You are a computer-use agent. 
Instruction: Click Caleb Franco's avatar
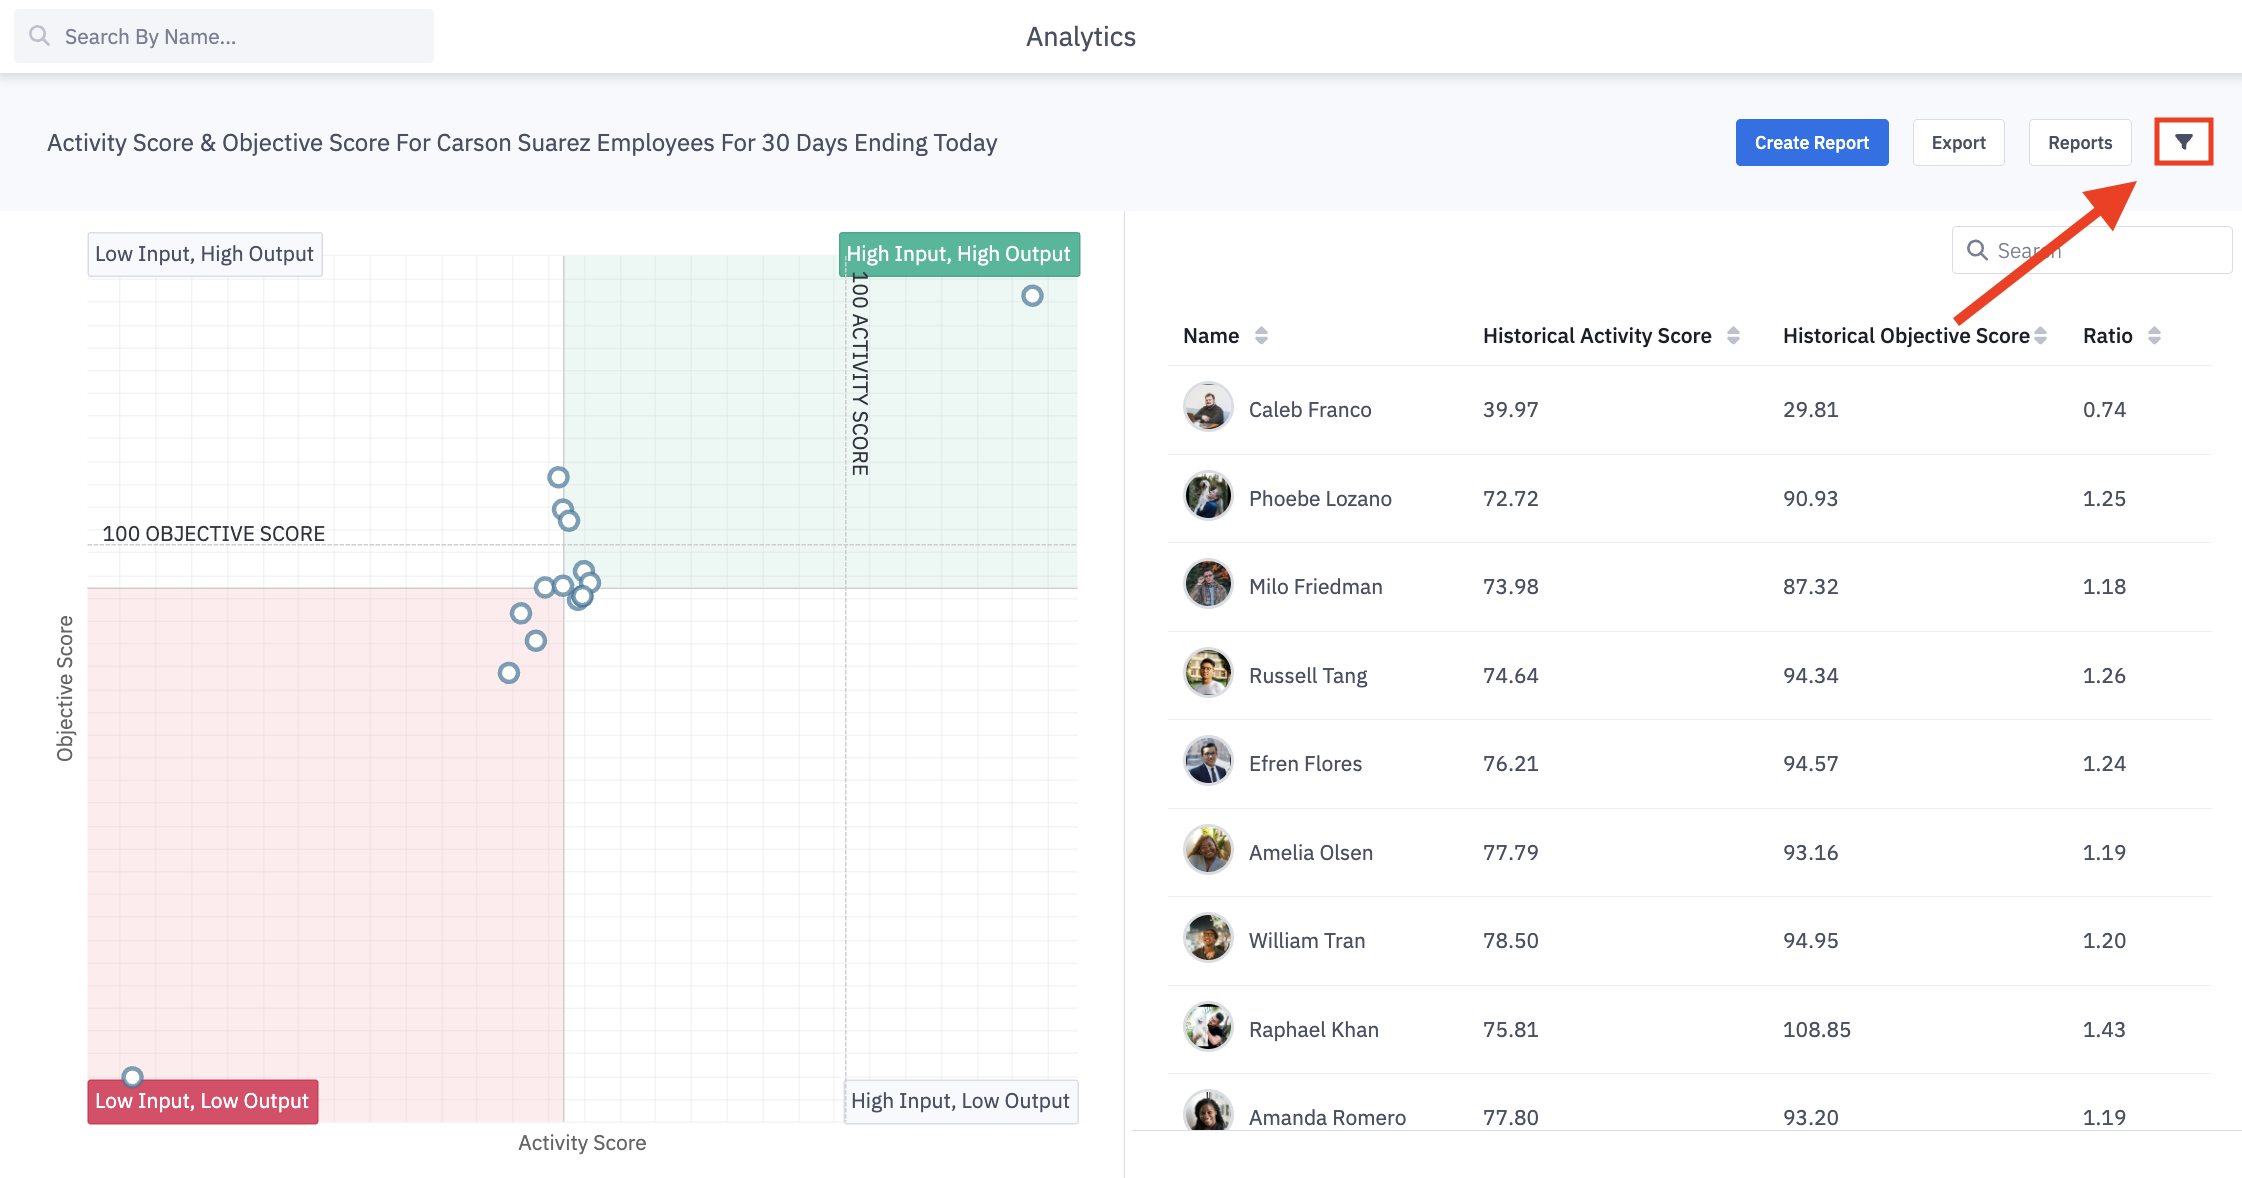tap(1208, 408)
